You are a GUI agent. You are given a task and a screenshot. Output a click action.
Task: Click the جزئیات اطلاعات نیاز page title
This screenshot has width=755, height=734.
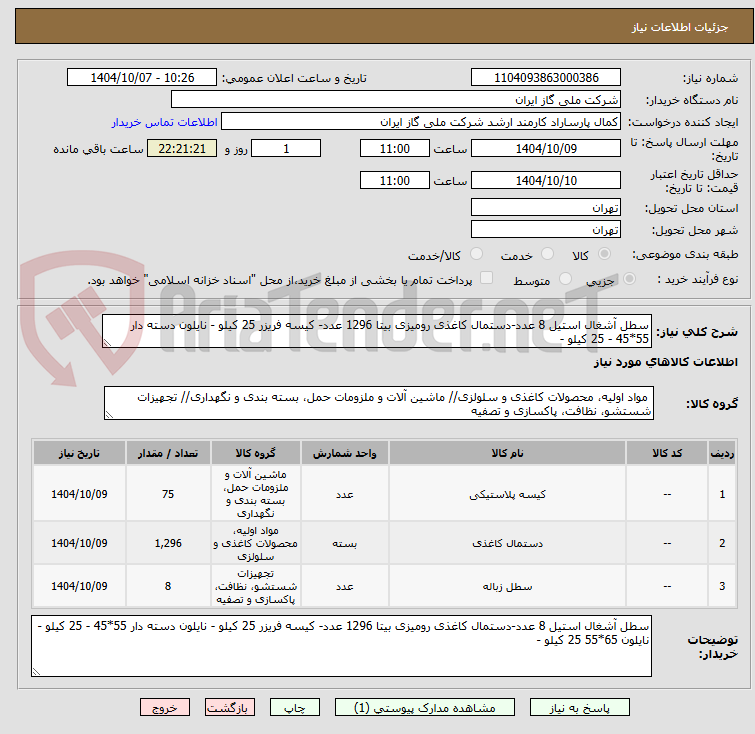pos(679,27)
